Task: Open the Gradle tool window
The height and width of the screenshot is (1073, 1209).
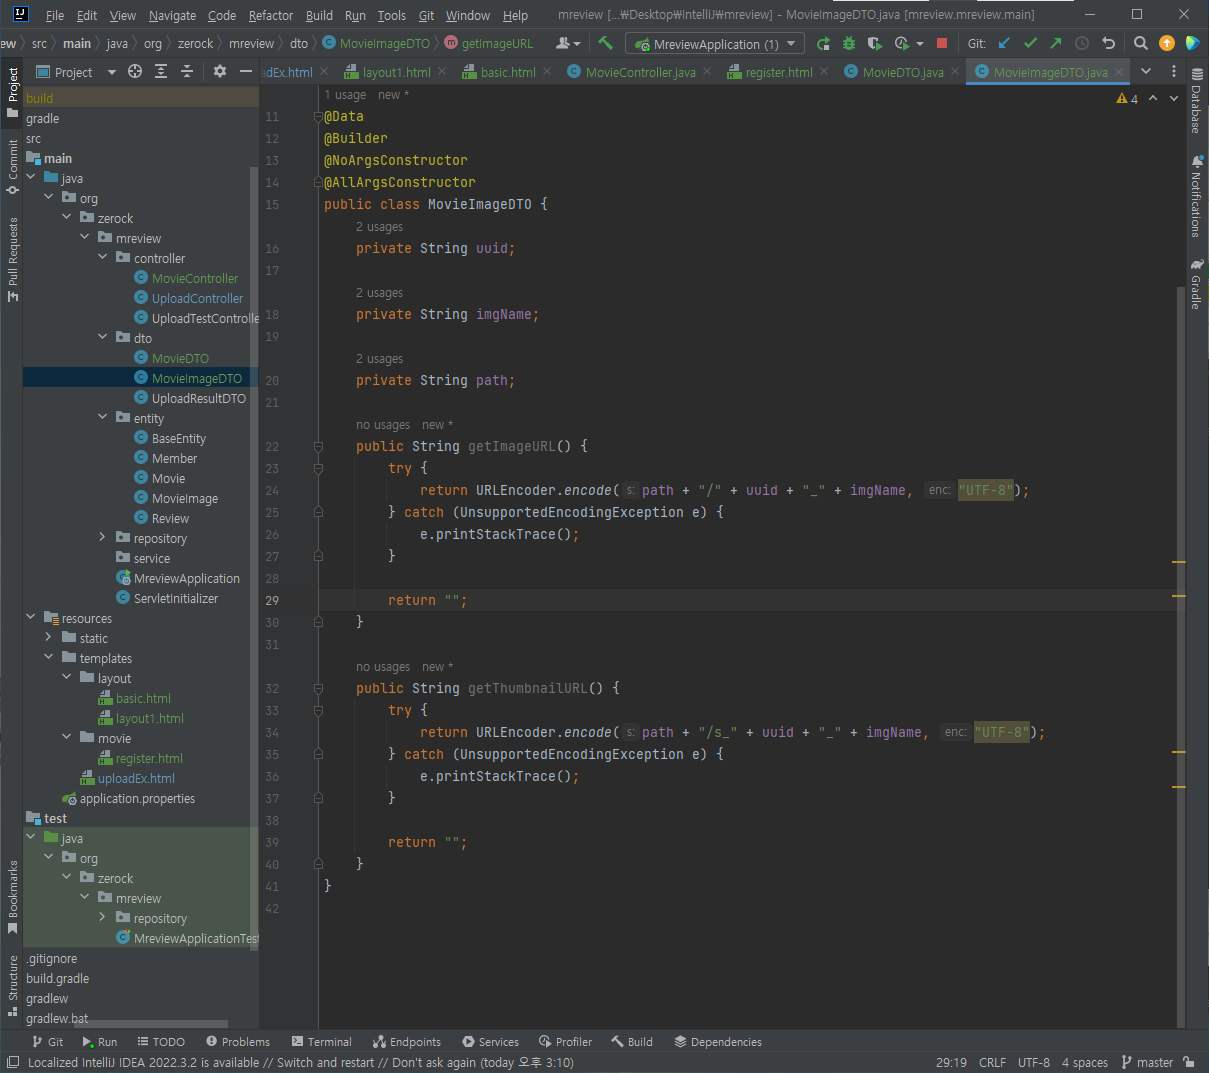Action: tap(1196, 284)
